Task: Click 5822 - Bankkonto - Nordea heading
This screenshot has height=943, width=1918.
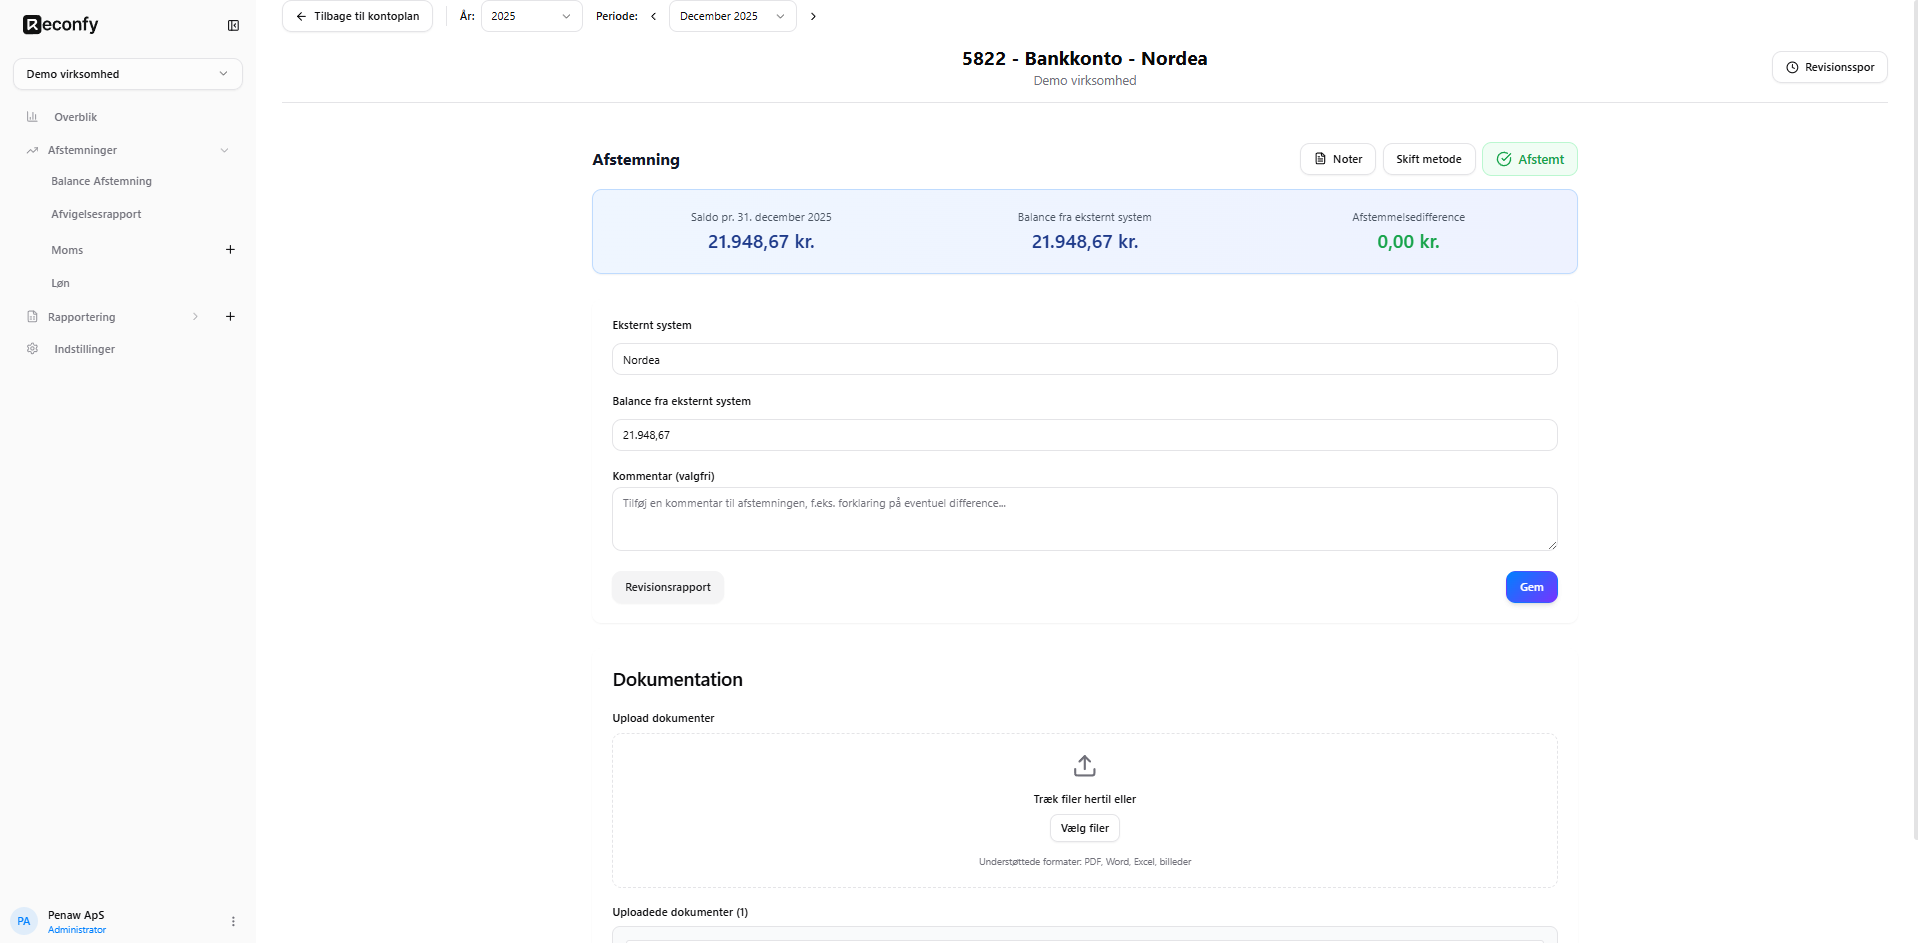Action: (1084, 59)
